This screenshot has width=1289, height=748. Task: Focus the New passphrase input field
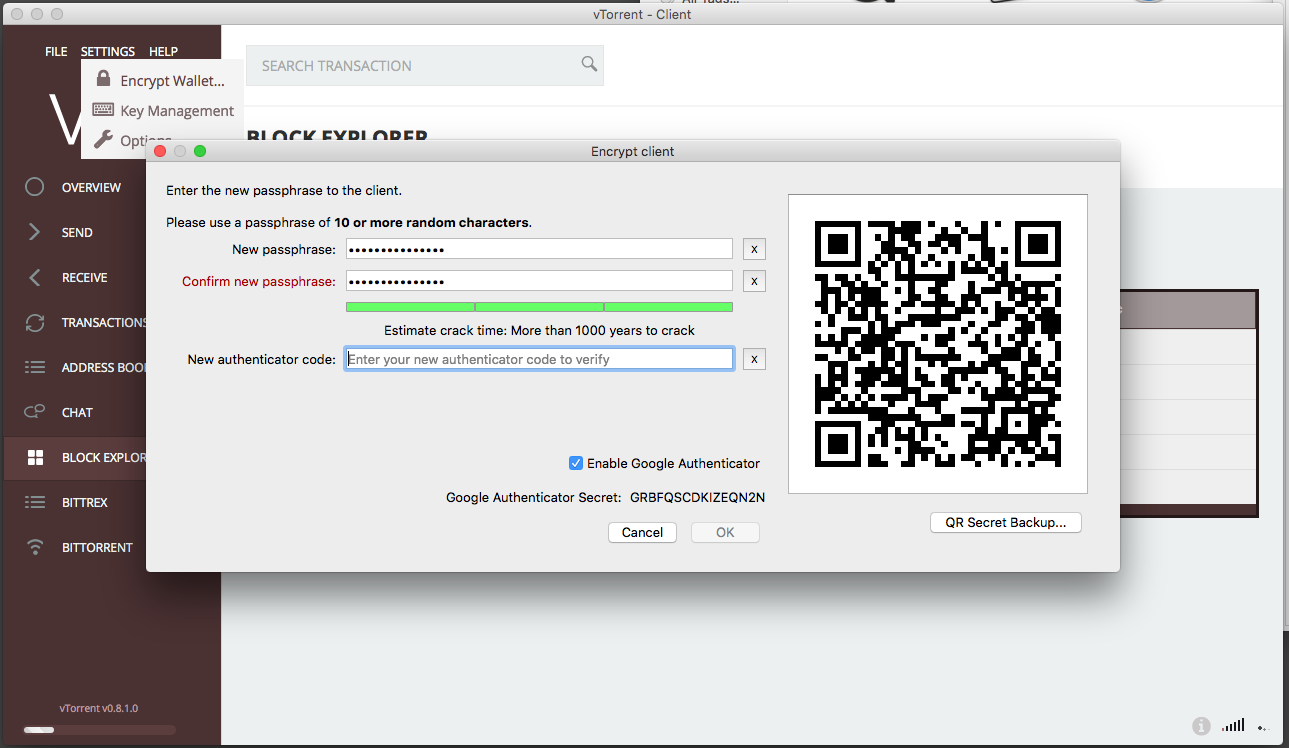[x=539, y=250]
